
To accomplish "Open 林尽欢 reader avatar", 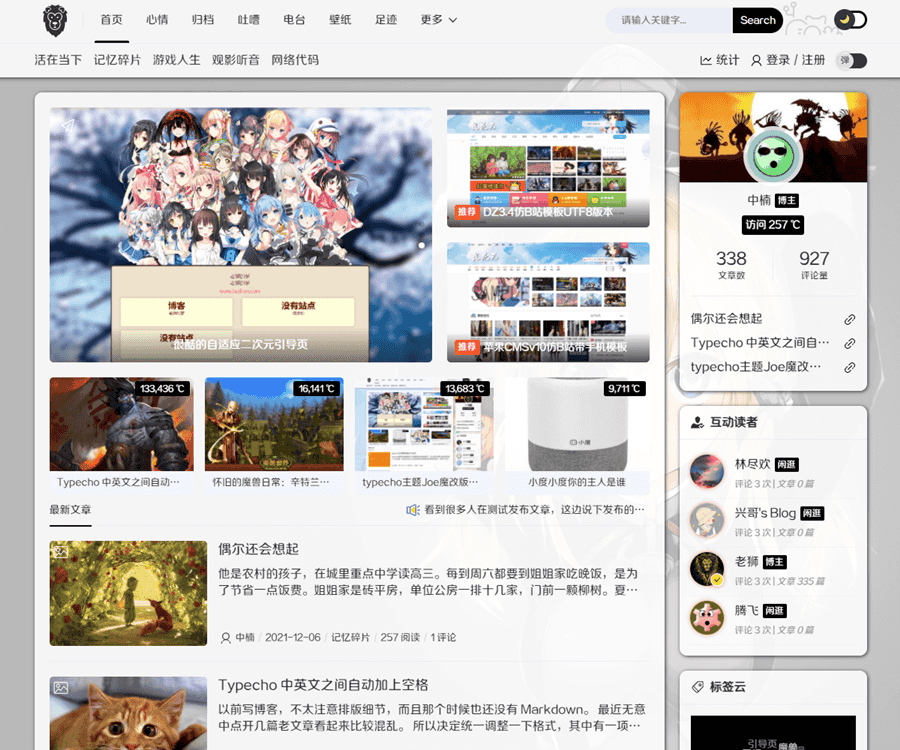I will pyautogui.click(x=707, y=472).
